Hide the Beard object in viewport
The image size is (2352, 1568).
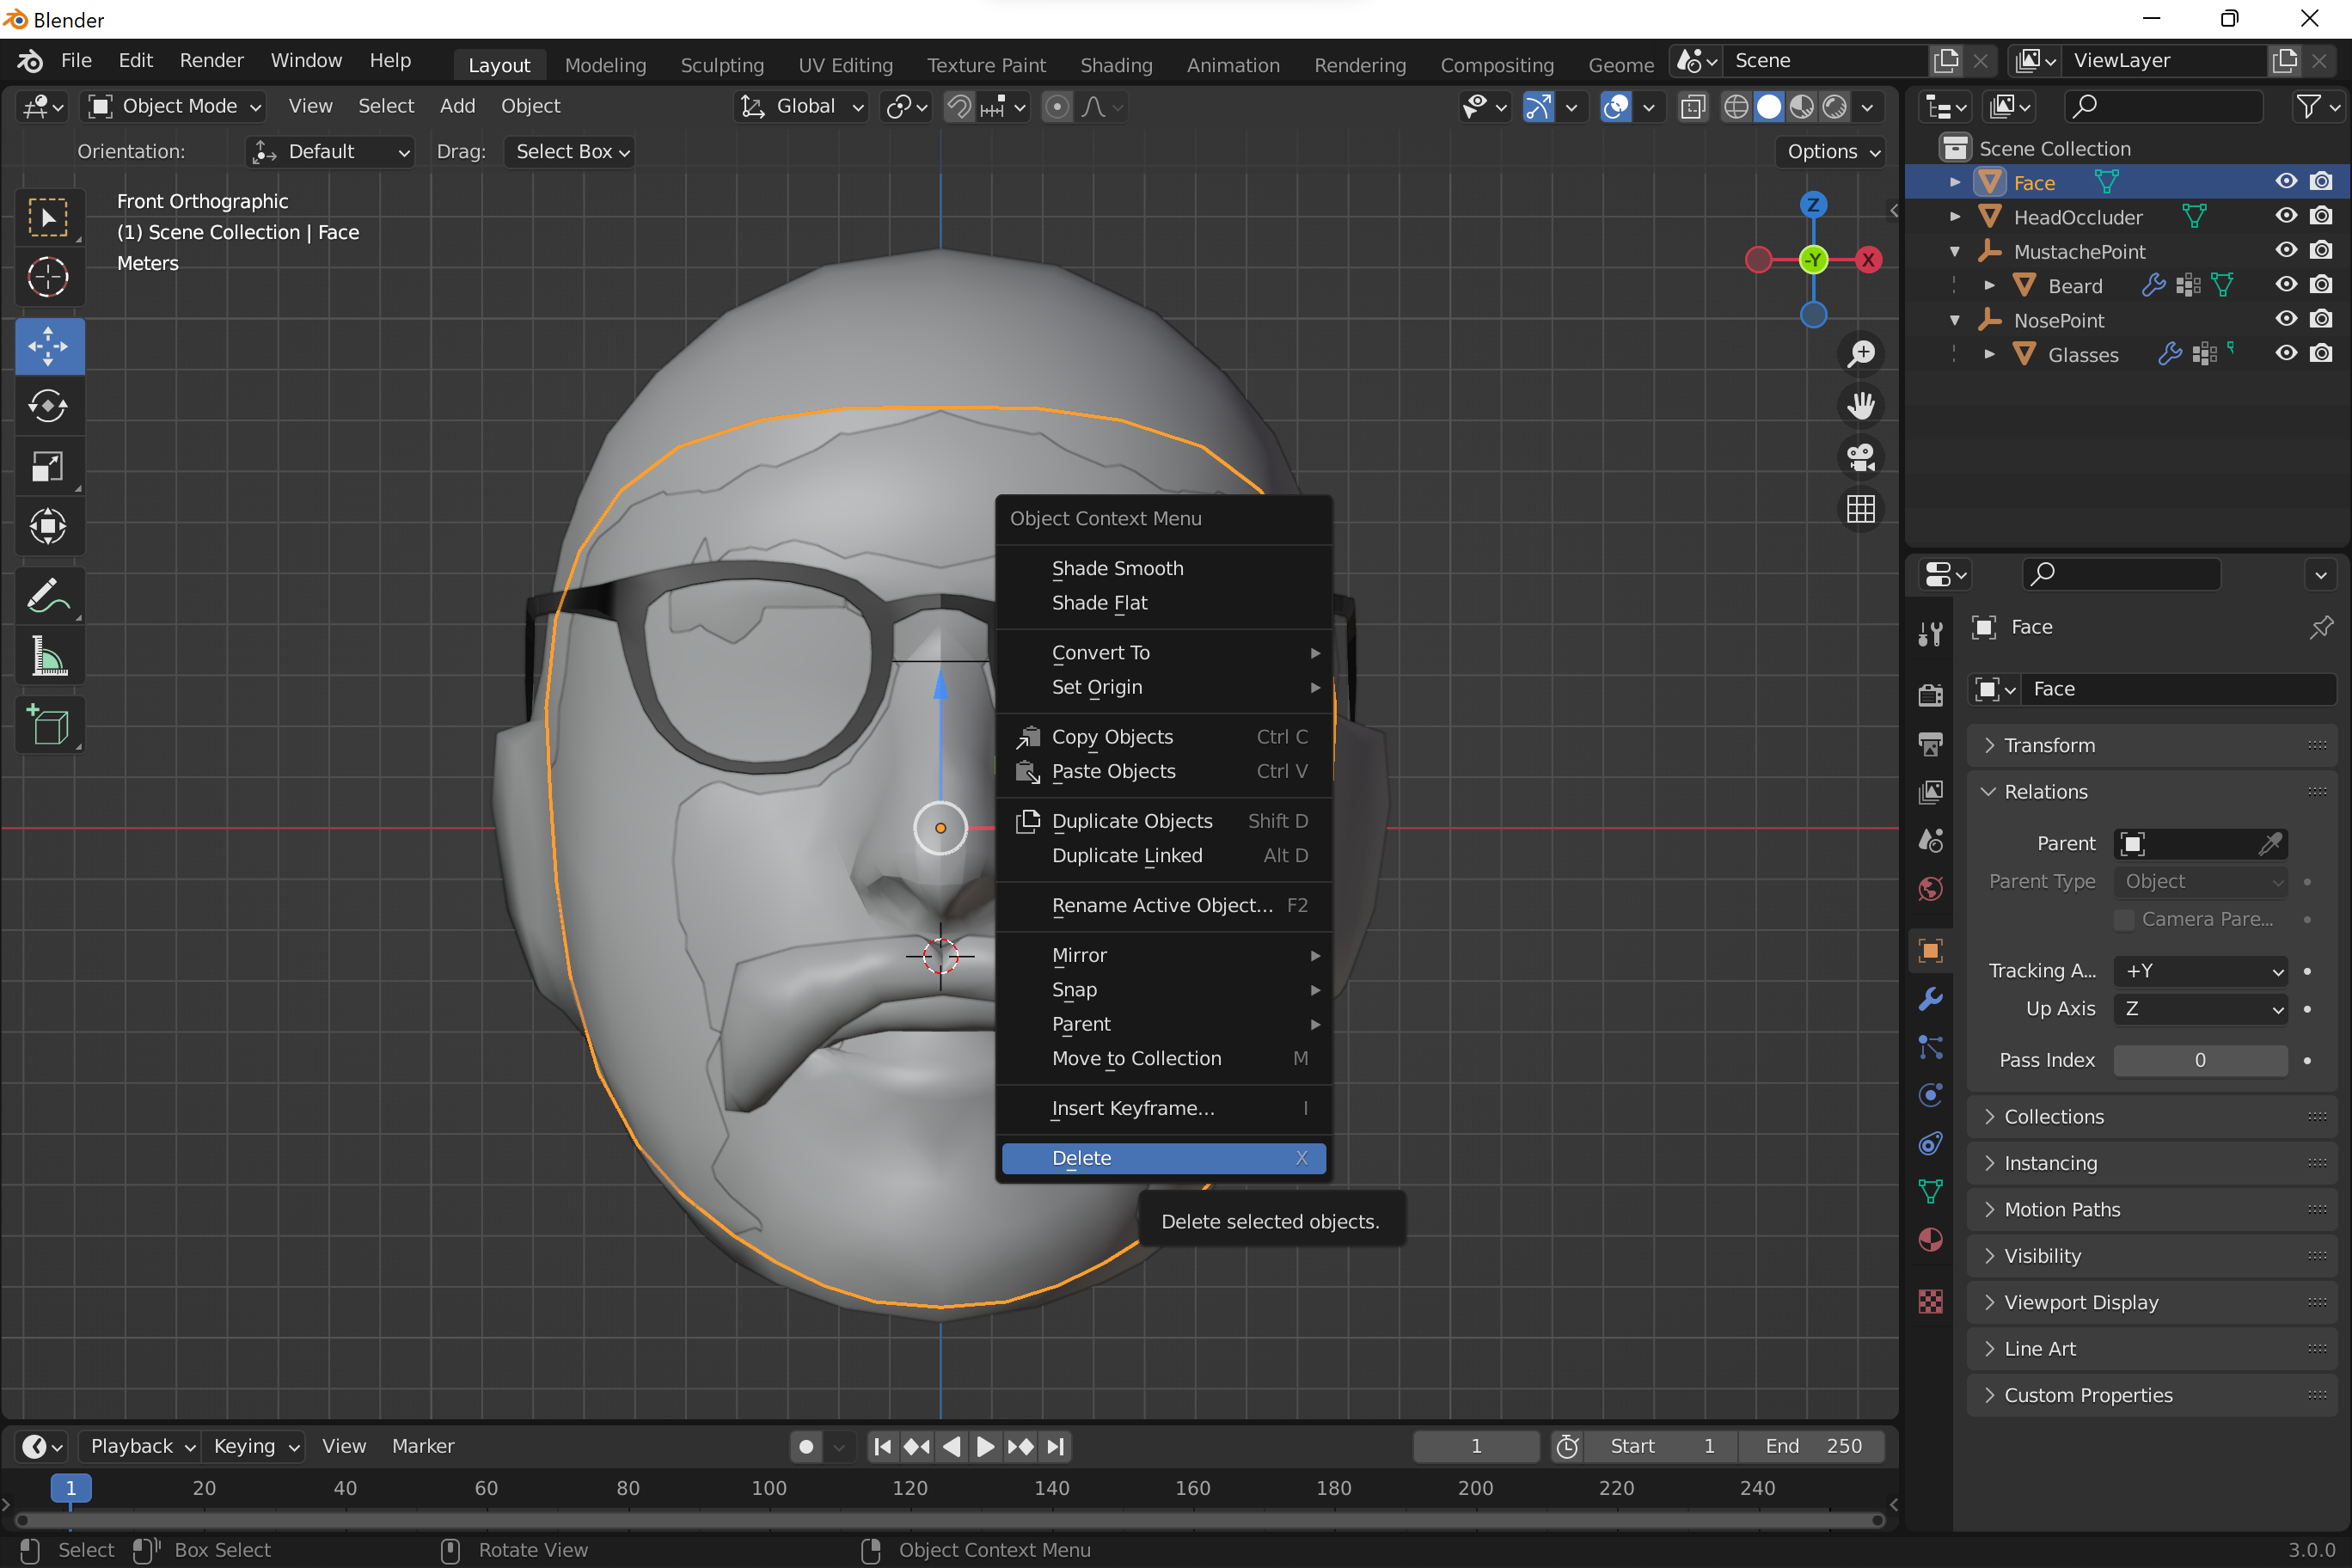[x=2285, y=285]
